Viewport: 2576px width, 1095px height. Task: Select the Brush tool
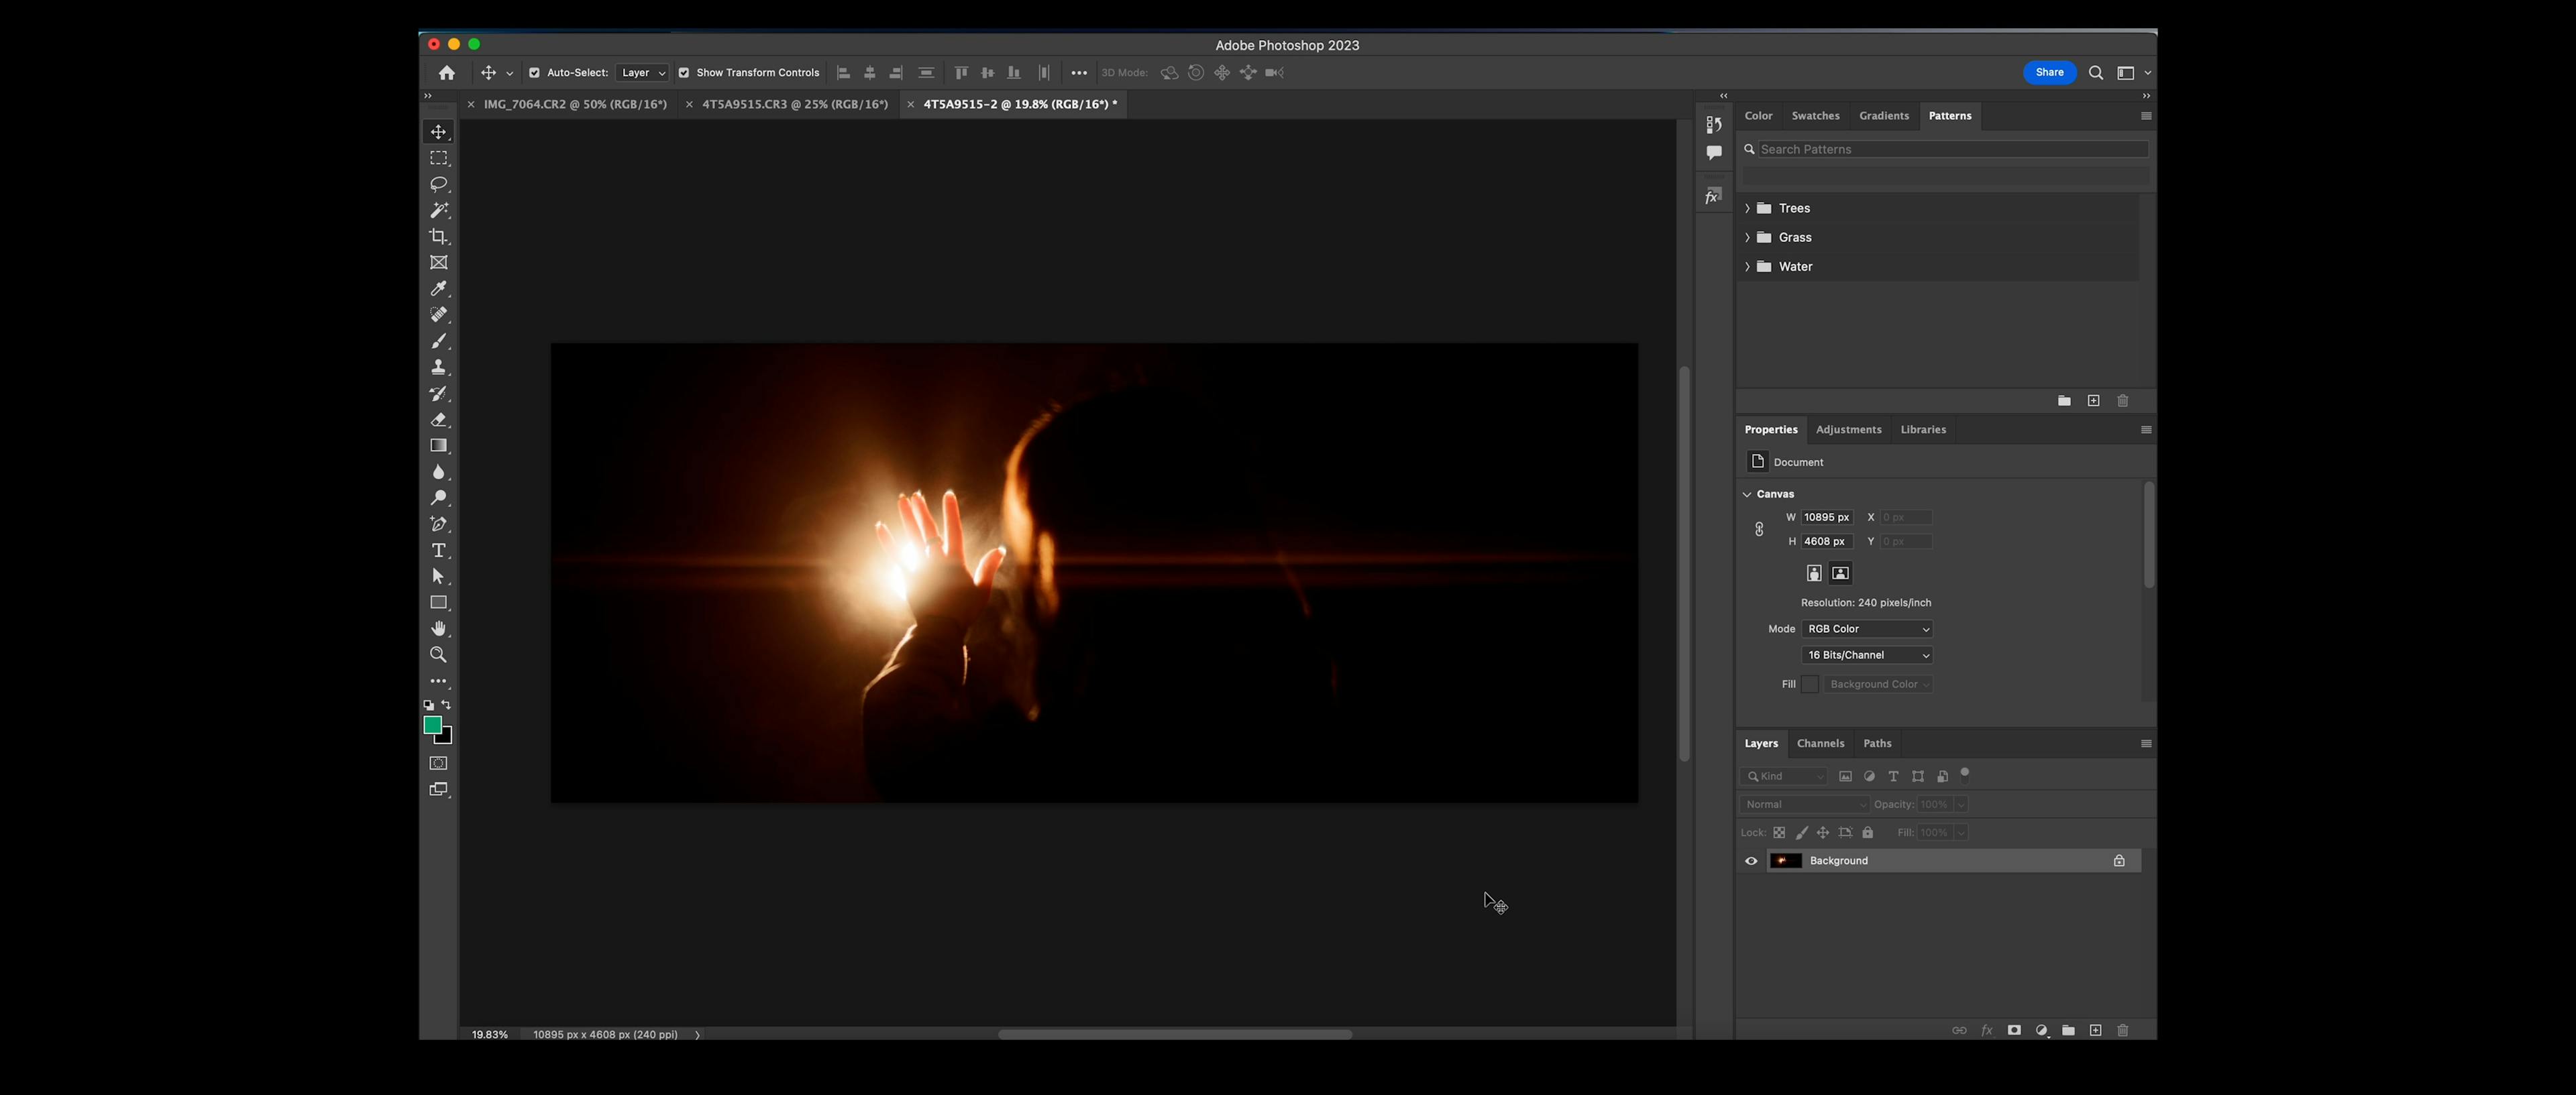point(438,341)
